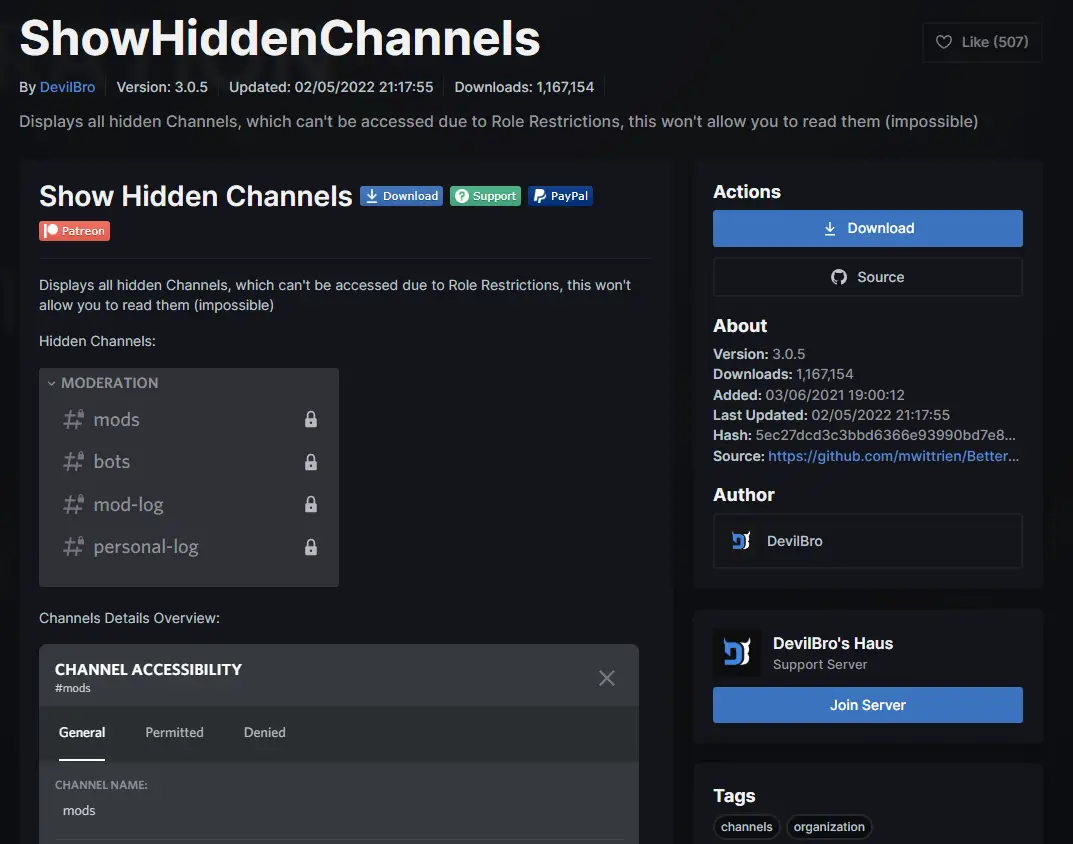
Task: Click the 'Hidden Channels:' label
Action: (x=97, y=341)
